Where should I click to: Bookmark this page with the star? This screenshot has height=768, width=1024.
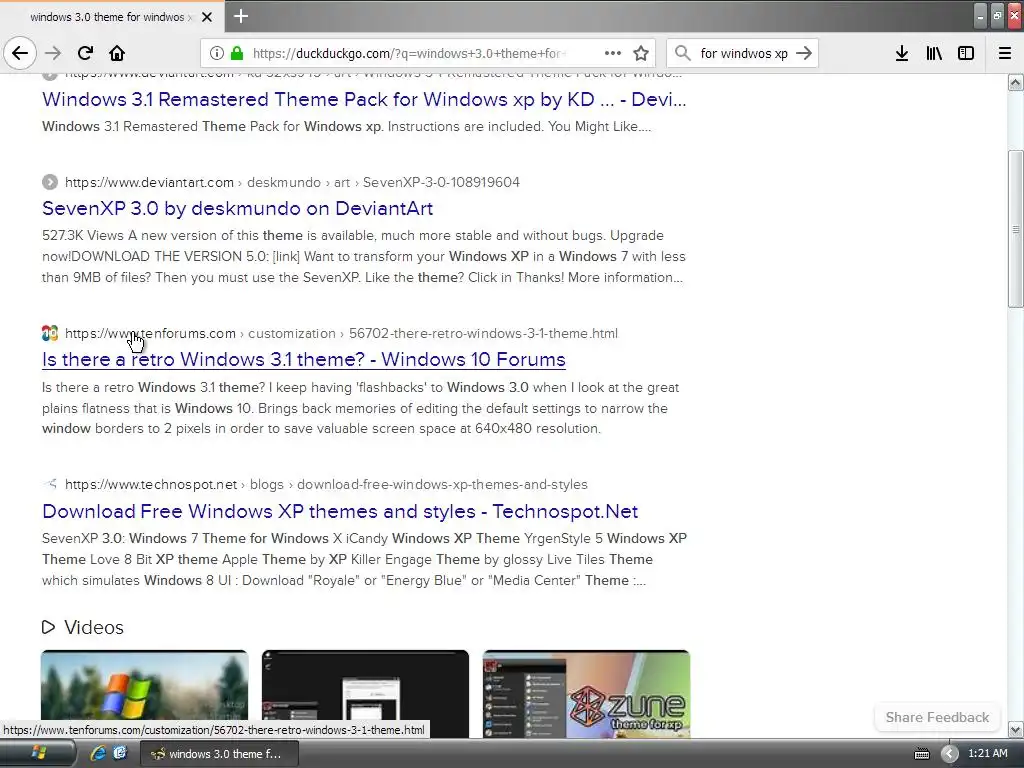[x=641, y=53]
